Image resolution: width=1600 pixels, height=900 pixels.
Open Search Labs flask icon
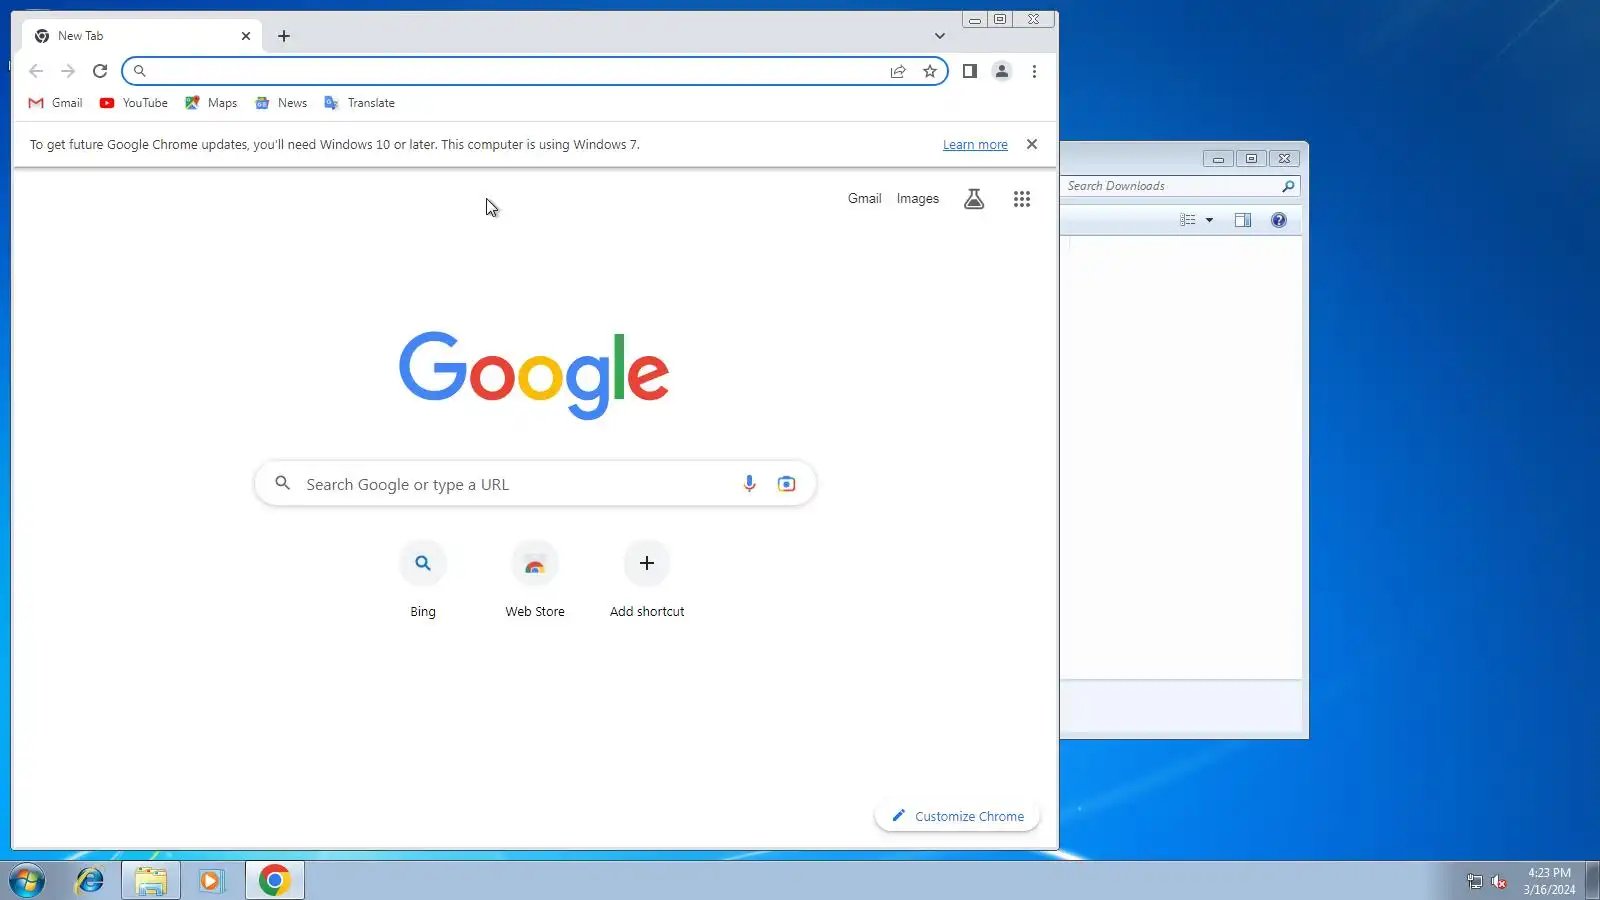[974, 199]
